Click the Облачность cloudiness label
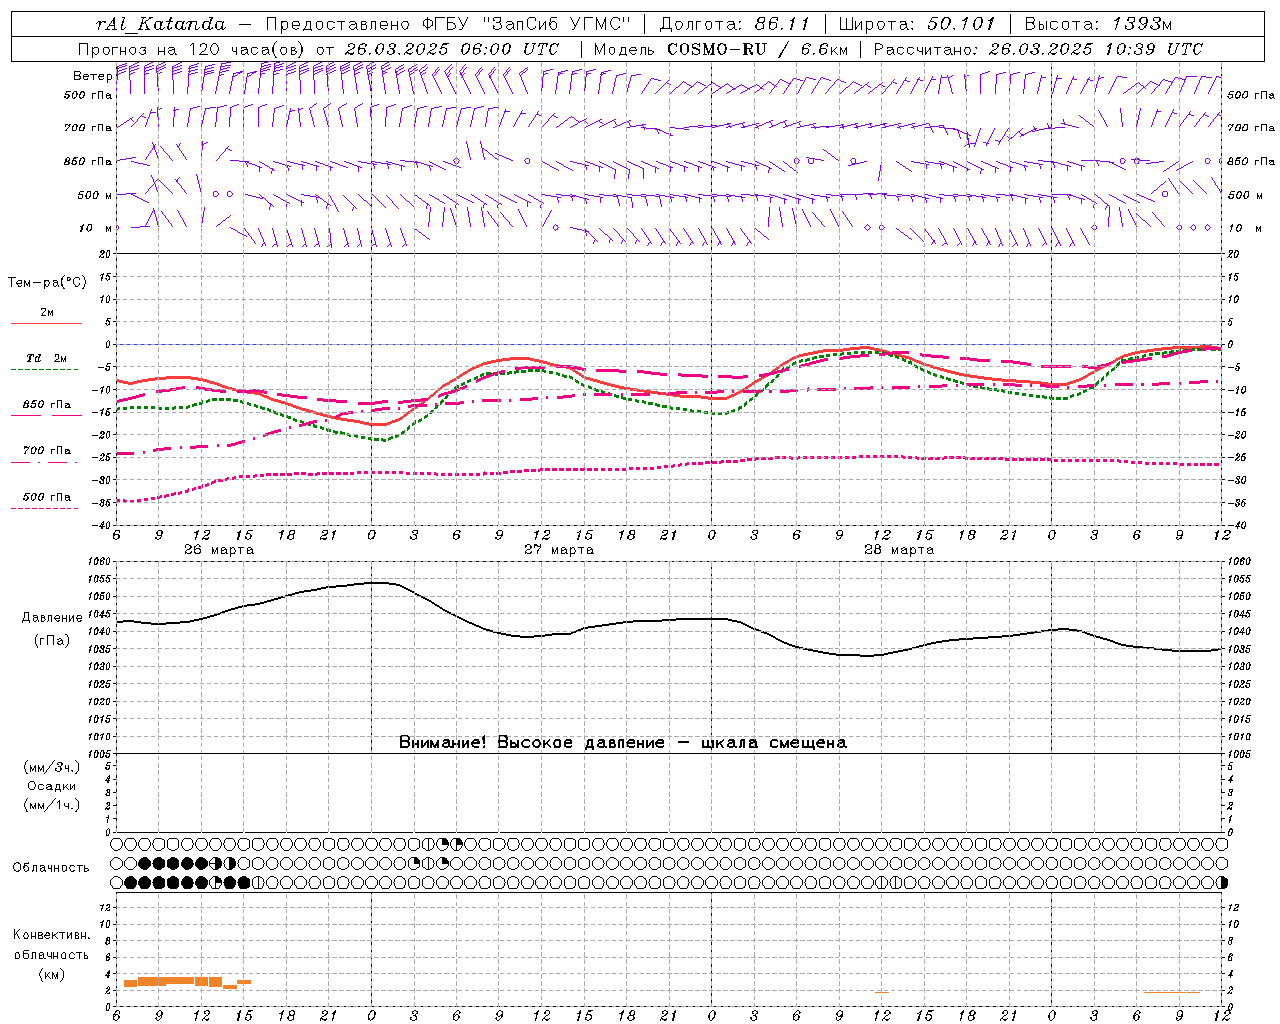This screenshot has width=1280, height=1024. pyautogui.click(x=51, y=868)
